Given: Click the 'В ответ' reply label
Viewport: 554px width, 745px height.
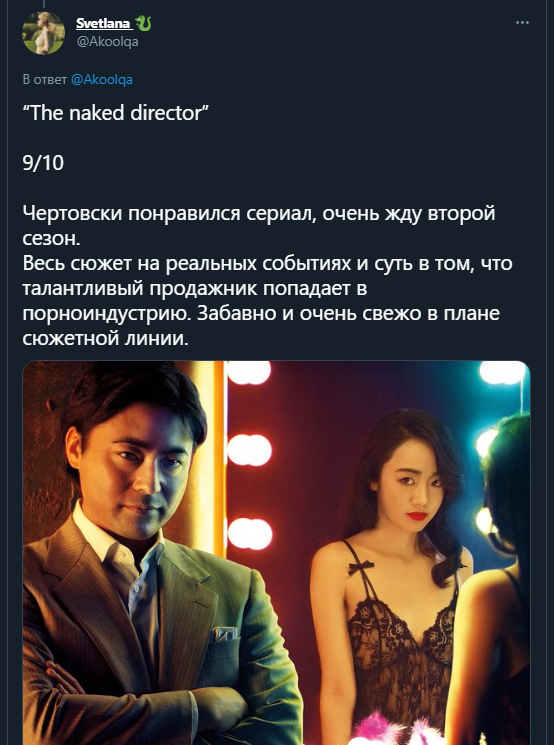Looking at the screenshot, I should (x=45, y=79).
